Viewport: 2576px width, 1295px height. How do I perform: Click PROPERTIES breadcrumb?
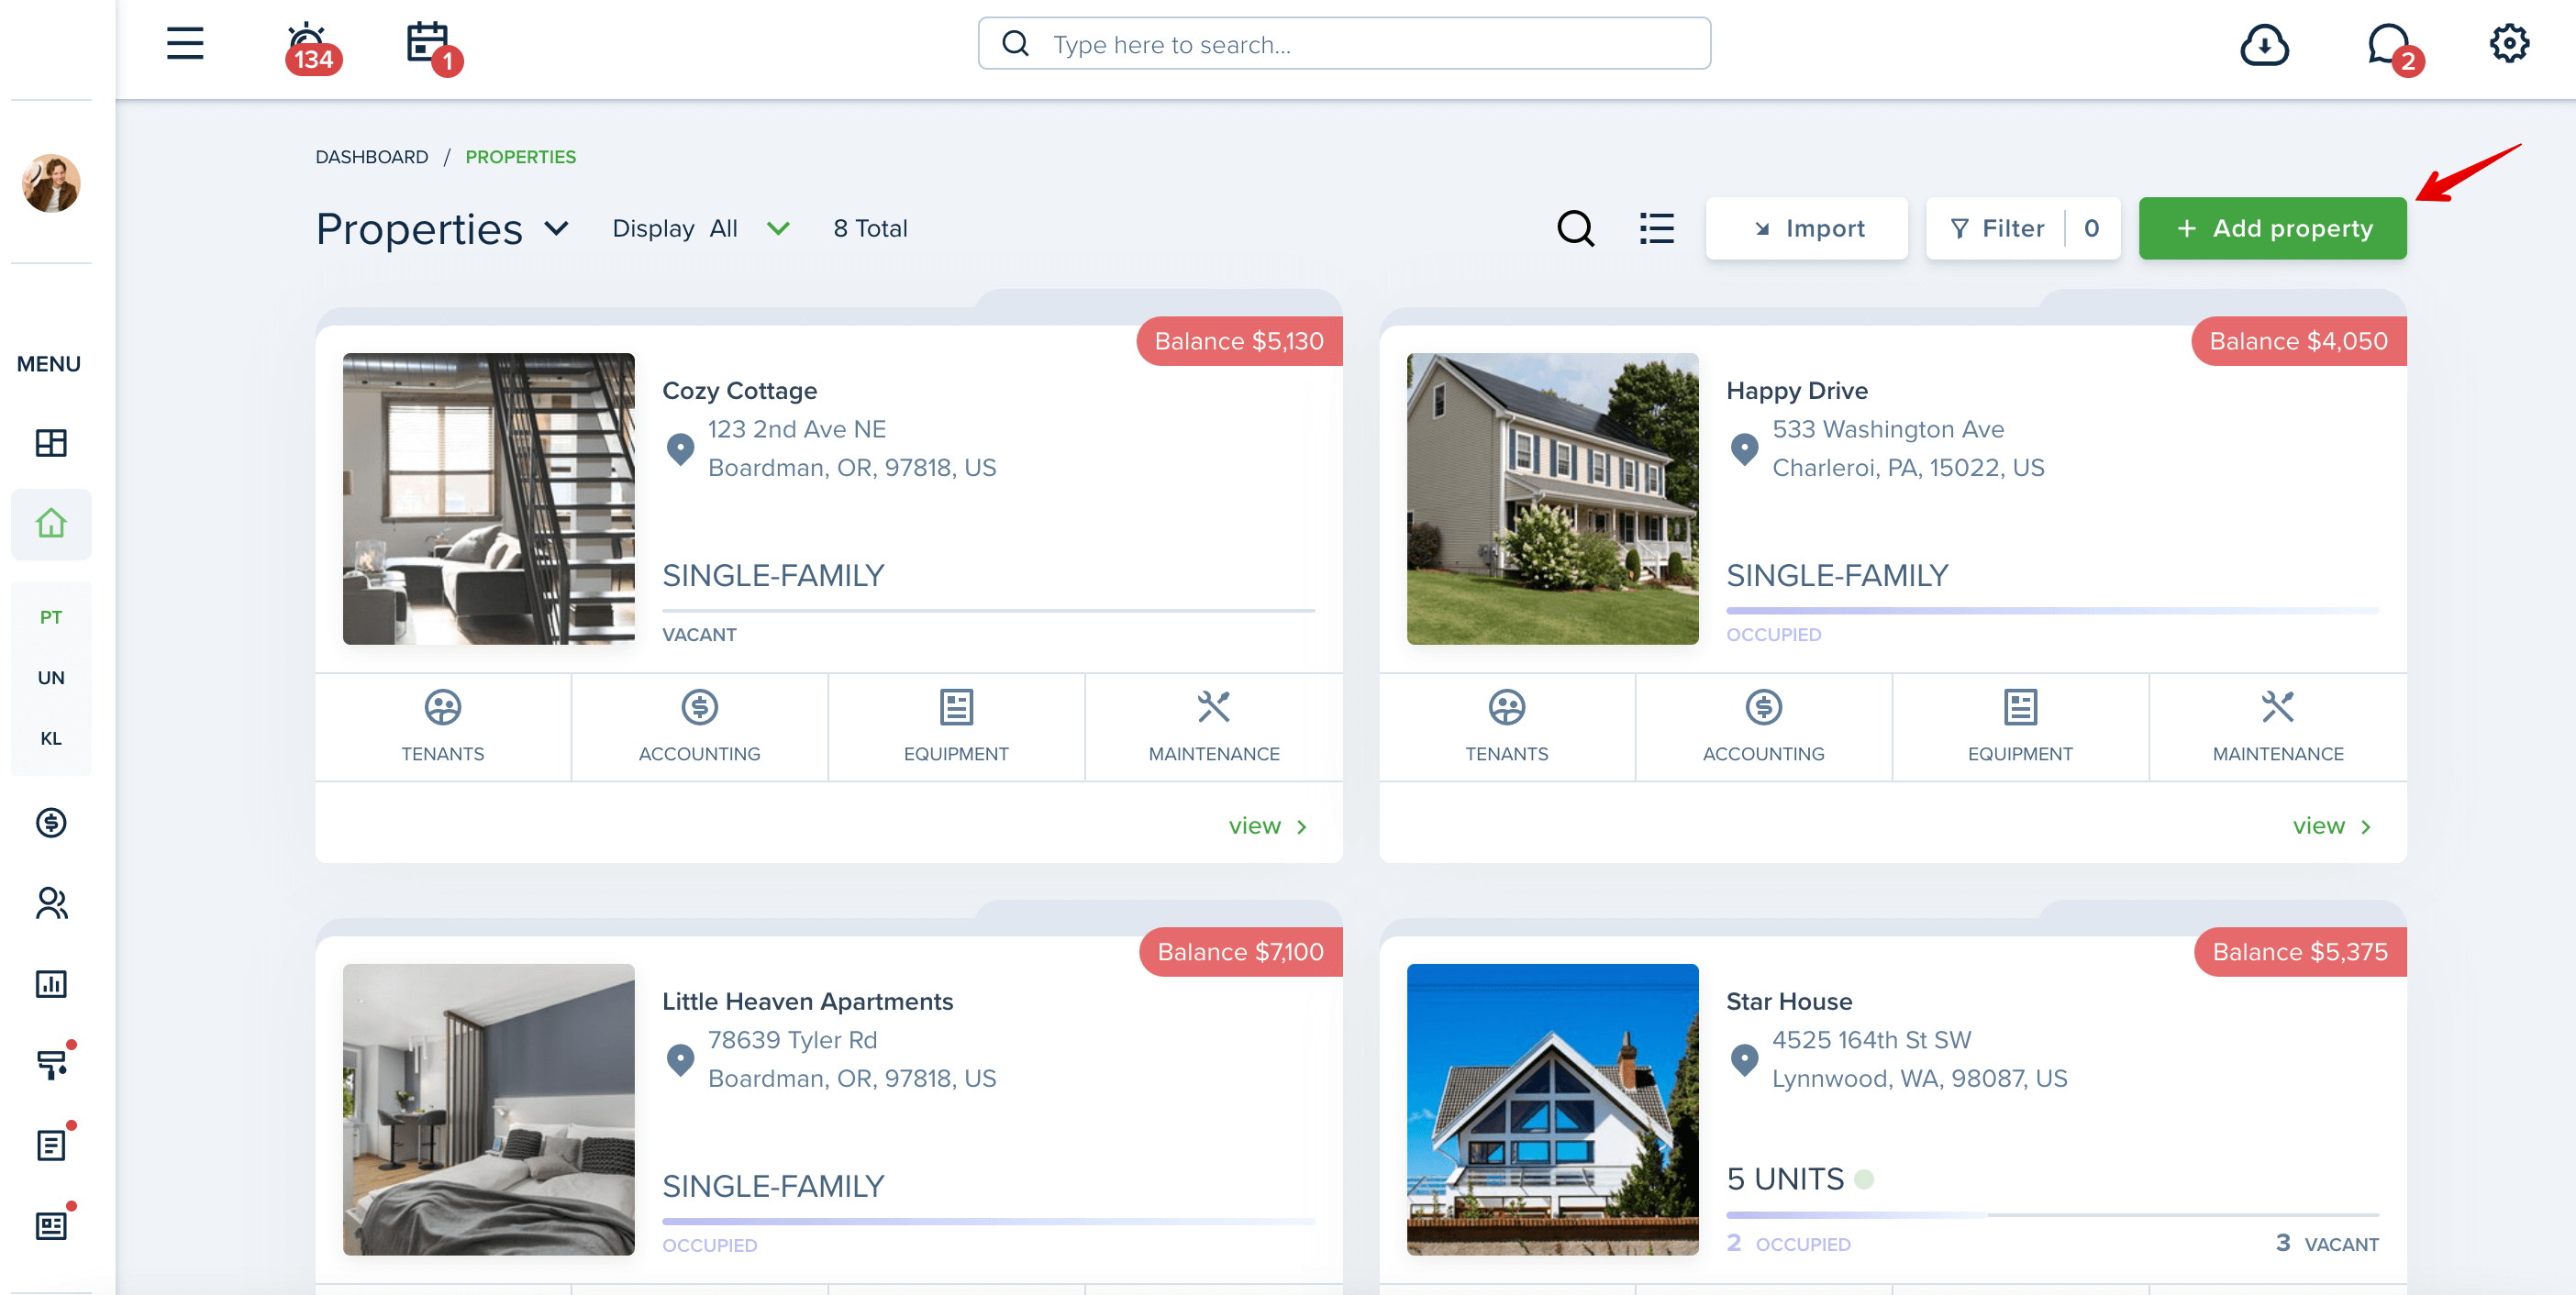pos(520,157)
